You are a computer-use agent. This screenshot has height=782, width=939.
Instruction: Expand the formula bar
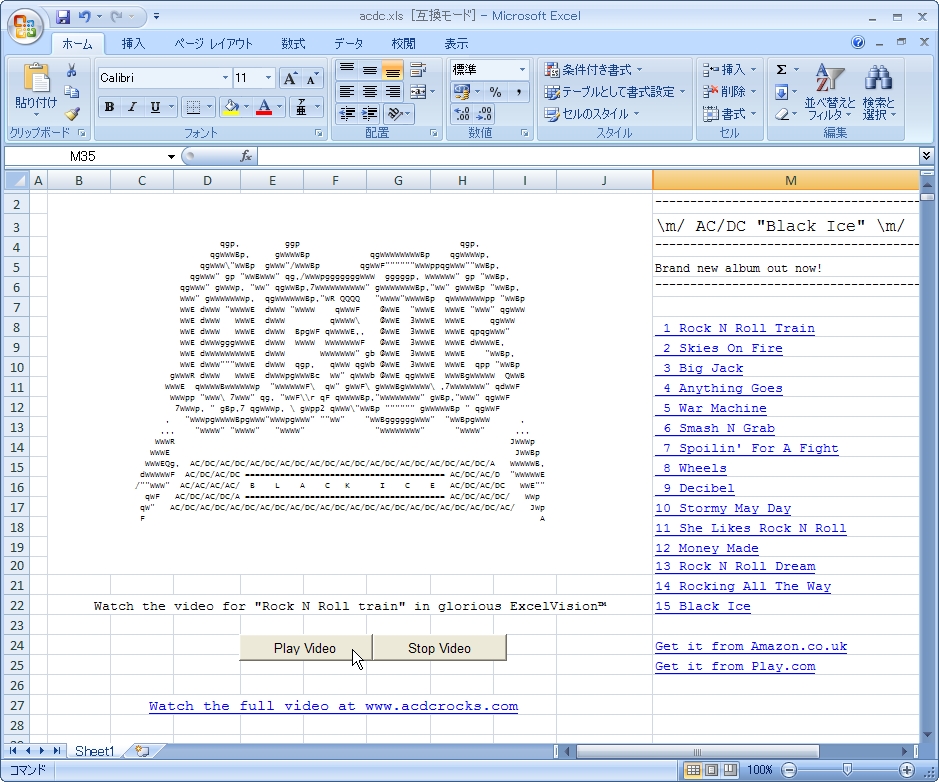coord(926,156)
